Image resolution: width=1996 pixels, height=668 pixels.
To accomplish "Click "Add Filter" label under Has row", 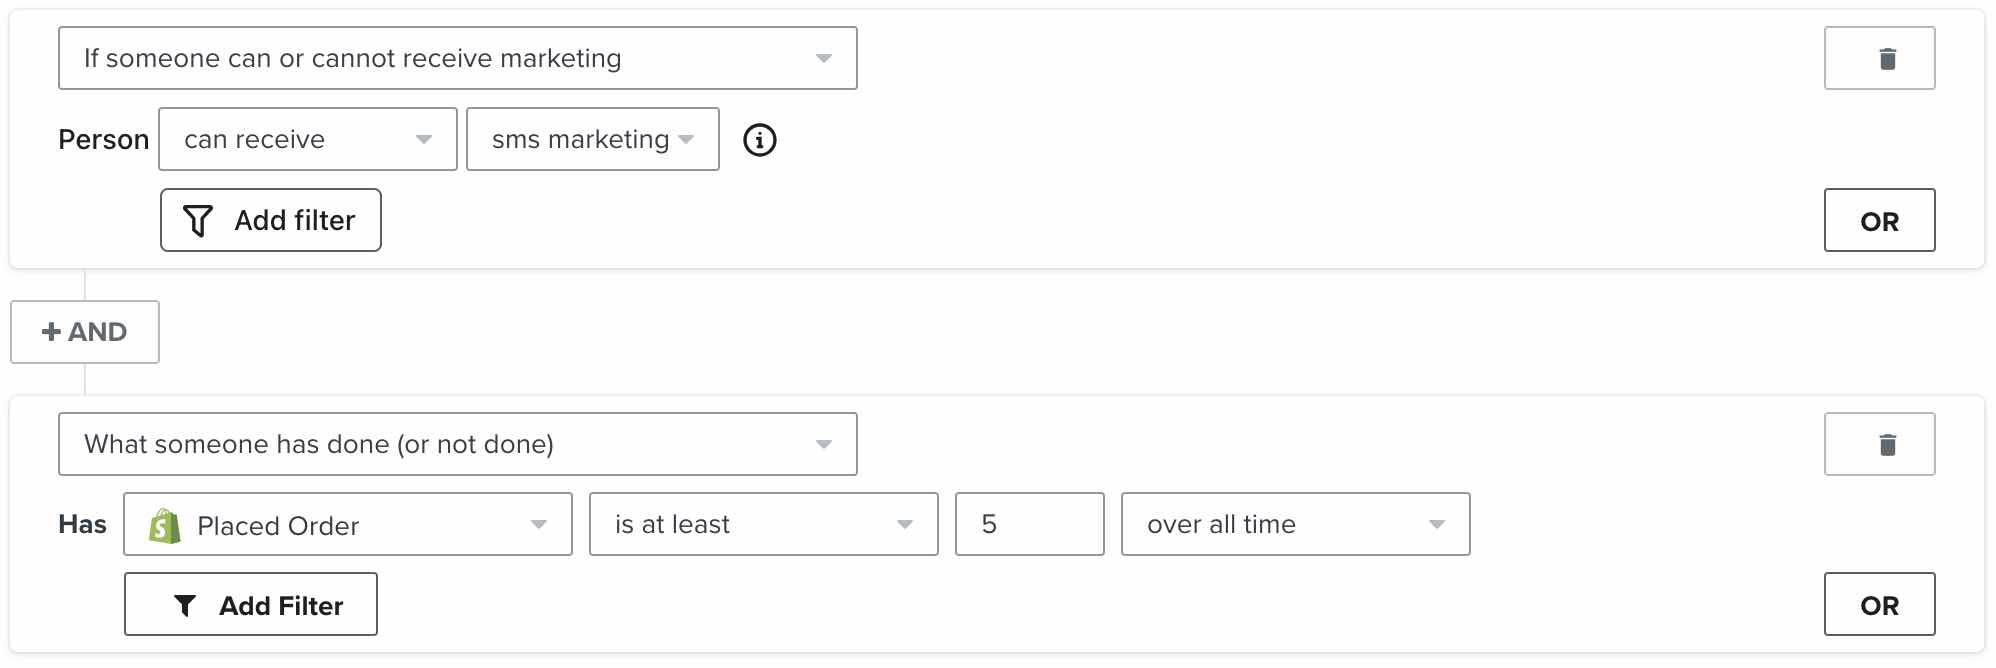I will [x=281, y=606].
